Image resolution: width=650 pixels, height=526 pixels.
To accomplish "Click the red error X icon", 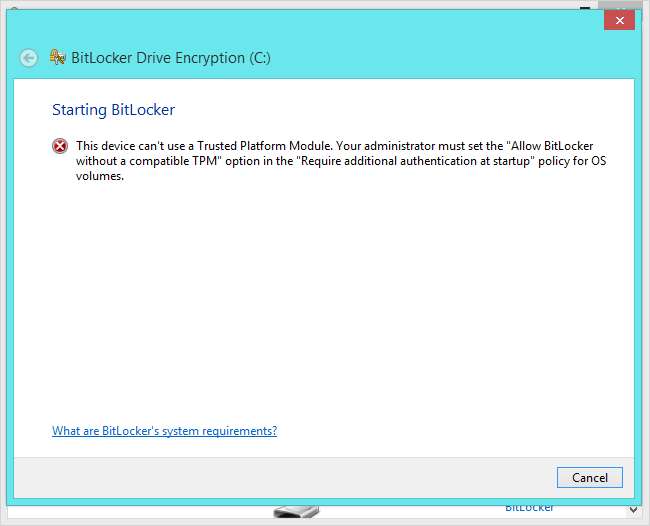I will [x=60, y=146].
